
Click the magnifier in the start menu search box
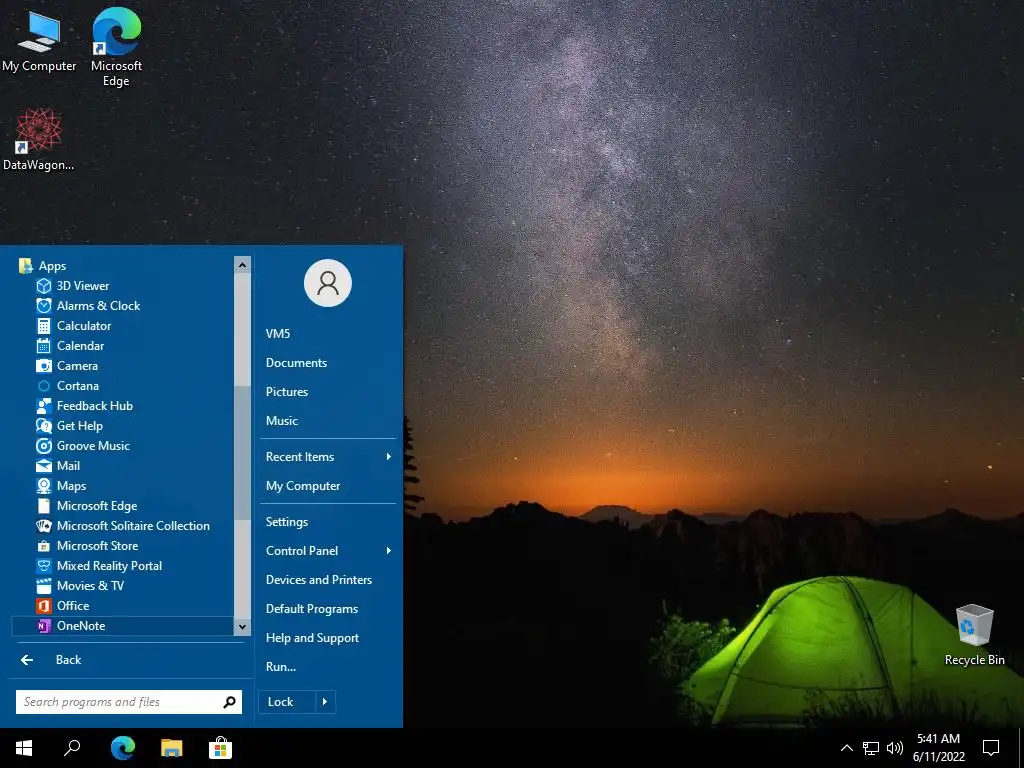click(229, 702)
